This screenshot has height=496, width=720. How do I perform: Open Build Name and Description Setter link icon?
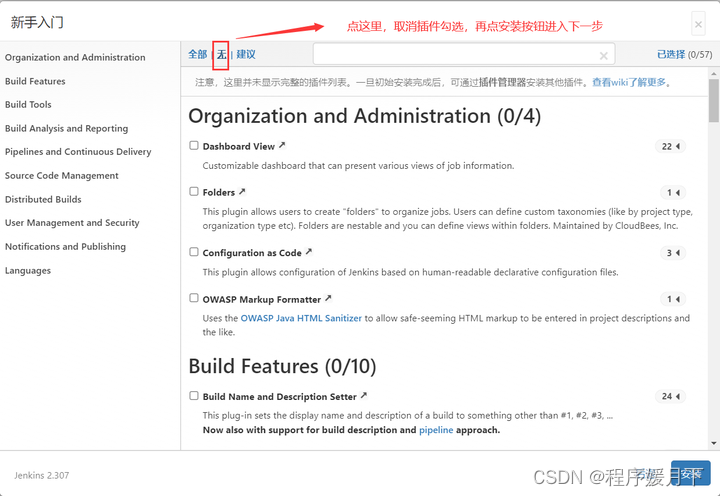(364, 395)
